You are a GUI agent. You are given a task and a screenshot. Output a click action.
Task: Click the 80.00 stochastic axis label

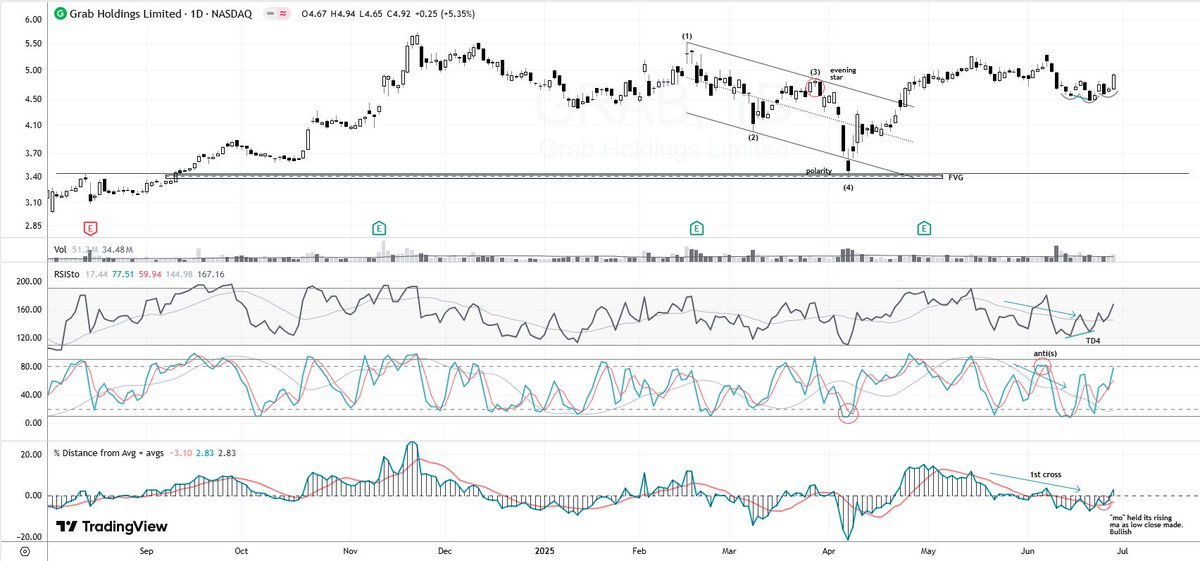[x=30, y=366]
